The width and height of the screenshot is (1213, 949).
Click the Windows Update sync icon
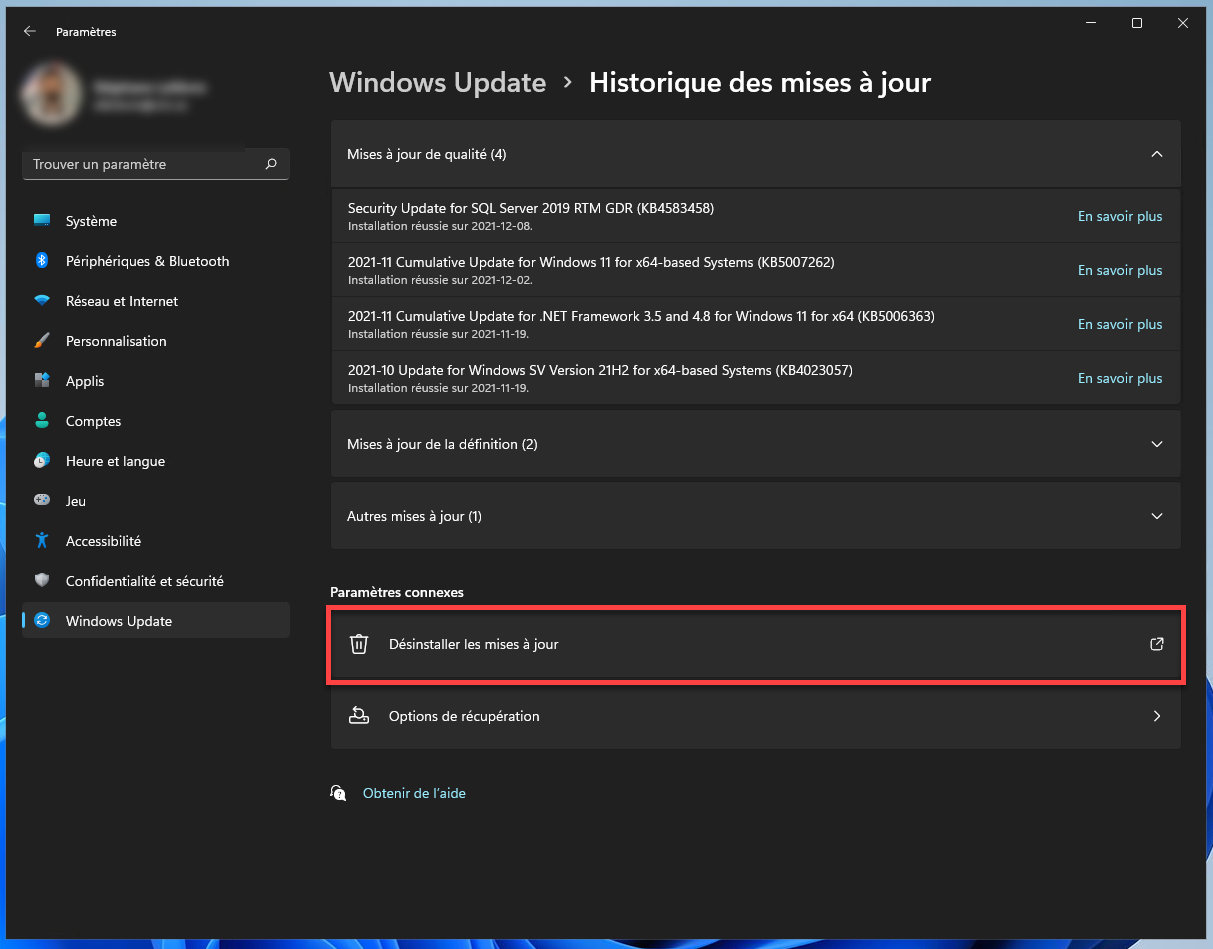(x=42, y=621)
